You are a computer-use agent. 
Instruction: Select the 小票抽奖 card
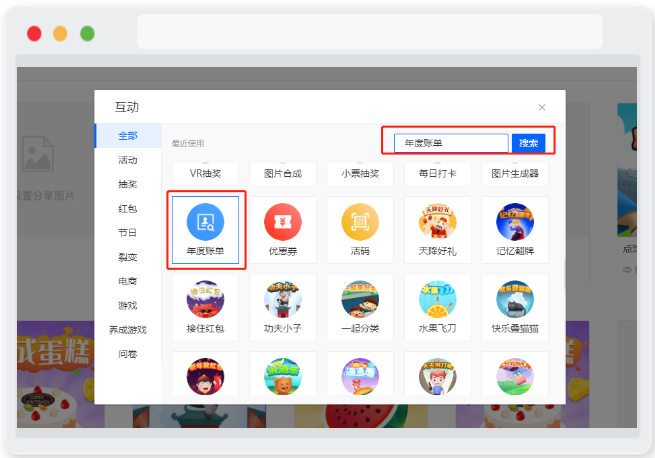360,174
